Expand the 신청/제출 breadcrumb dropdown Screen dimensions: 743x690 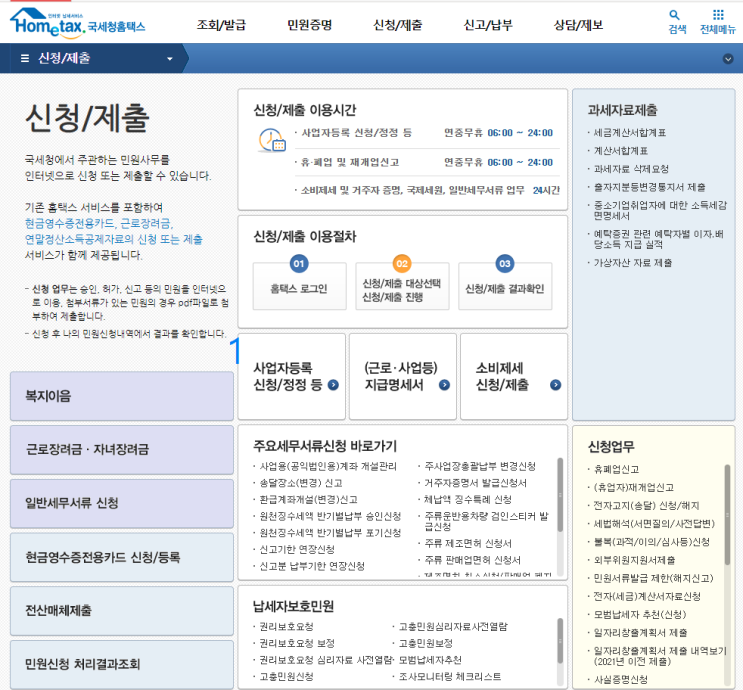point(170,59)
